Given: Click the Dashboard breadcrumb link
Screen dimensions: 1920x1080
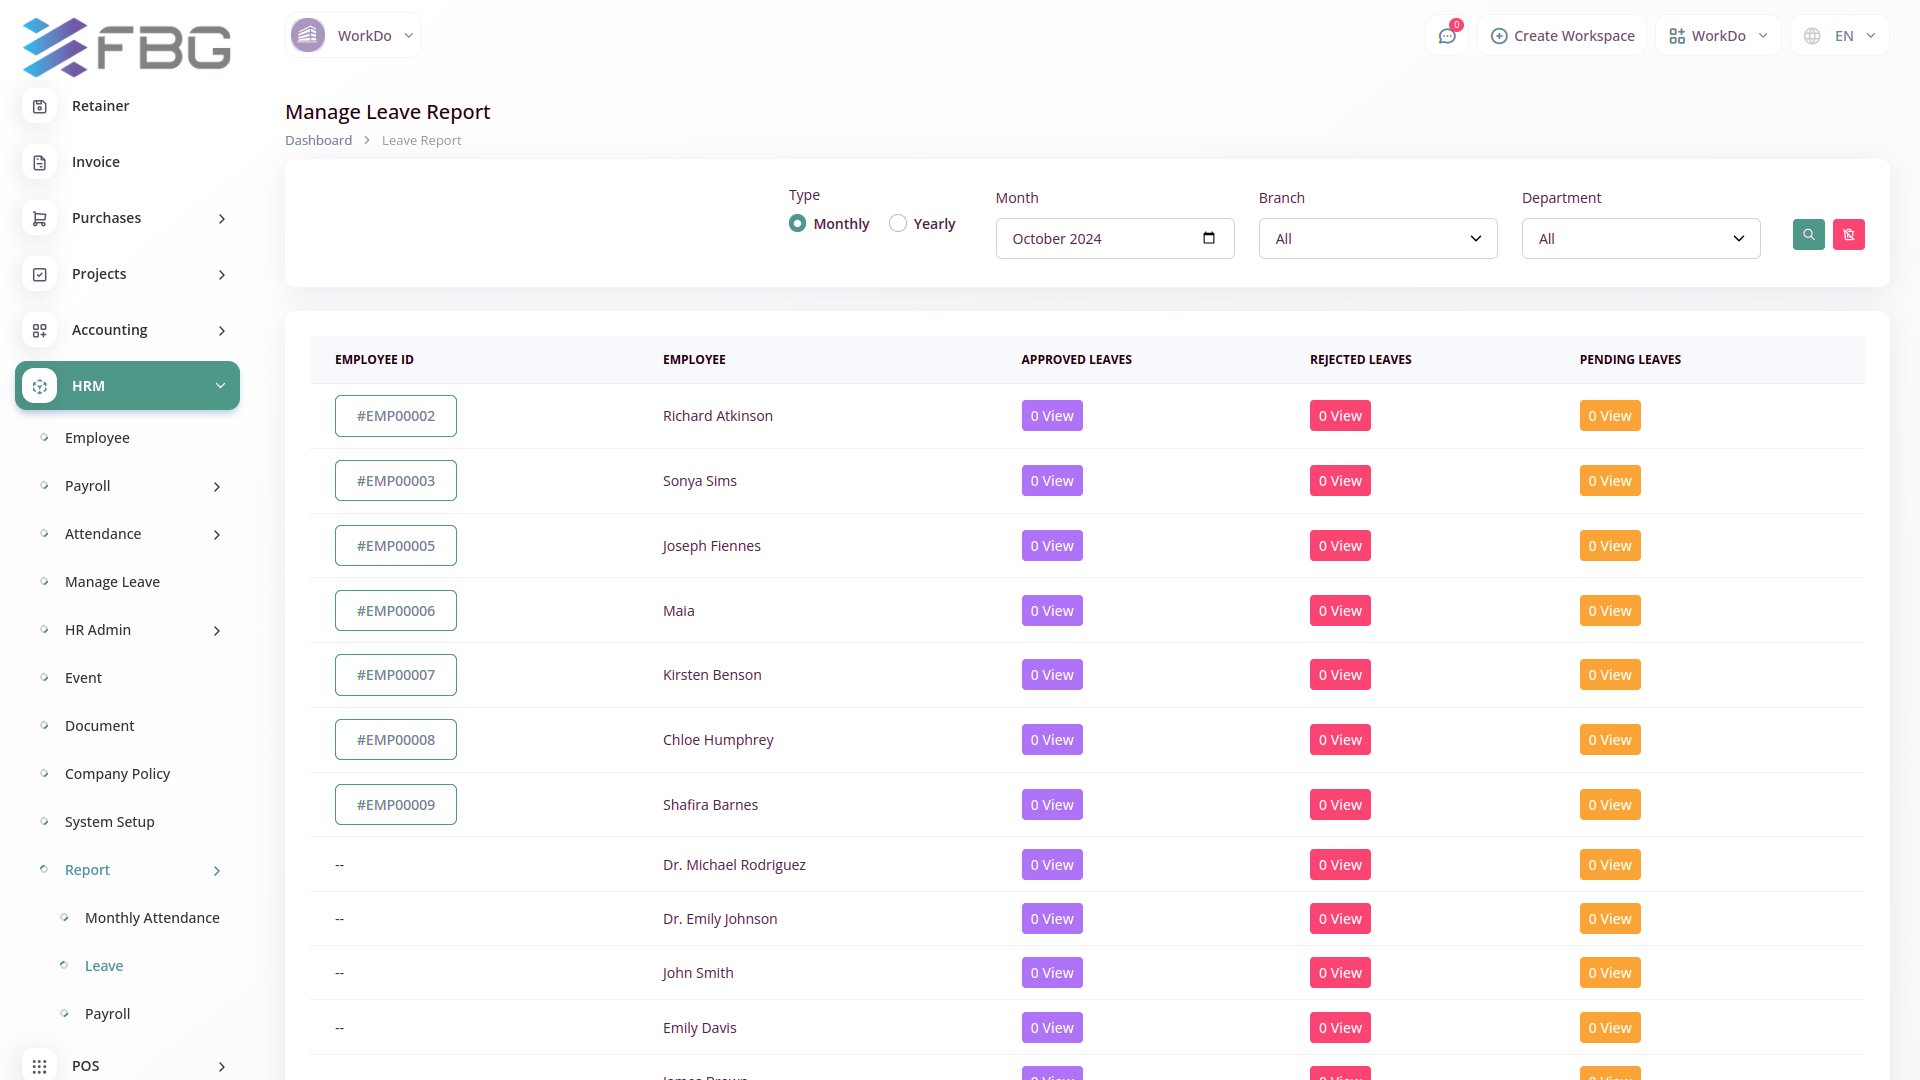Looking at the screenshot, I should [x=318, y=141].
